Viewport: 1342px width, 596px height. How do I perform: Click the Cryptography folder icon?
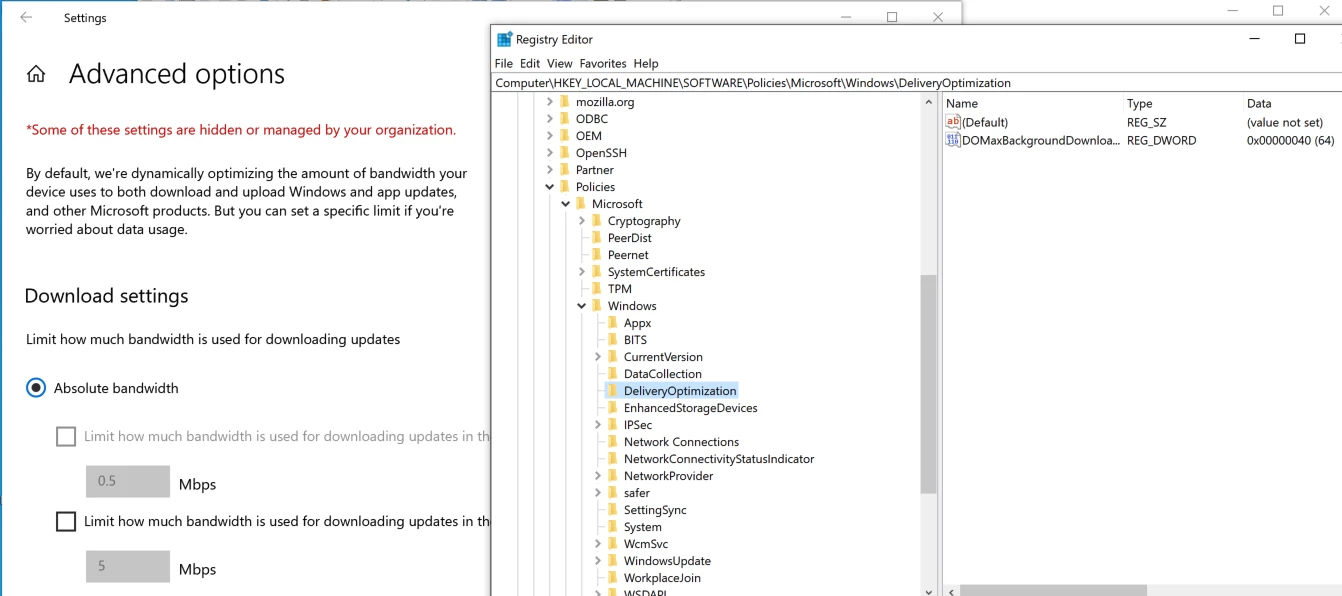tap(597, 221)
